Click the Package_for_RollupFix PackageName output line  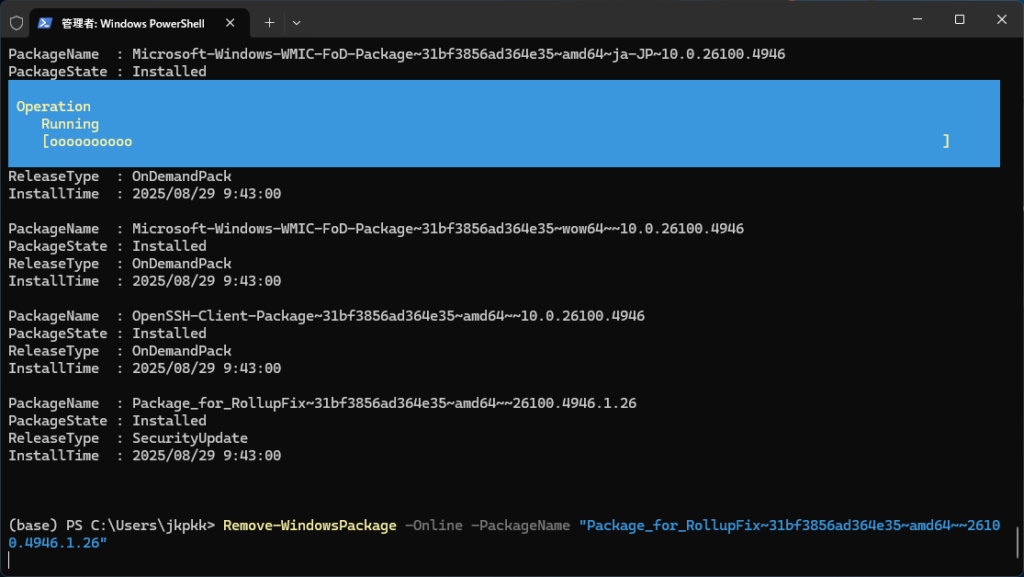(x=322, y=403)
